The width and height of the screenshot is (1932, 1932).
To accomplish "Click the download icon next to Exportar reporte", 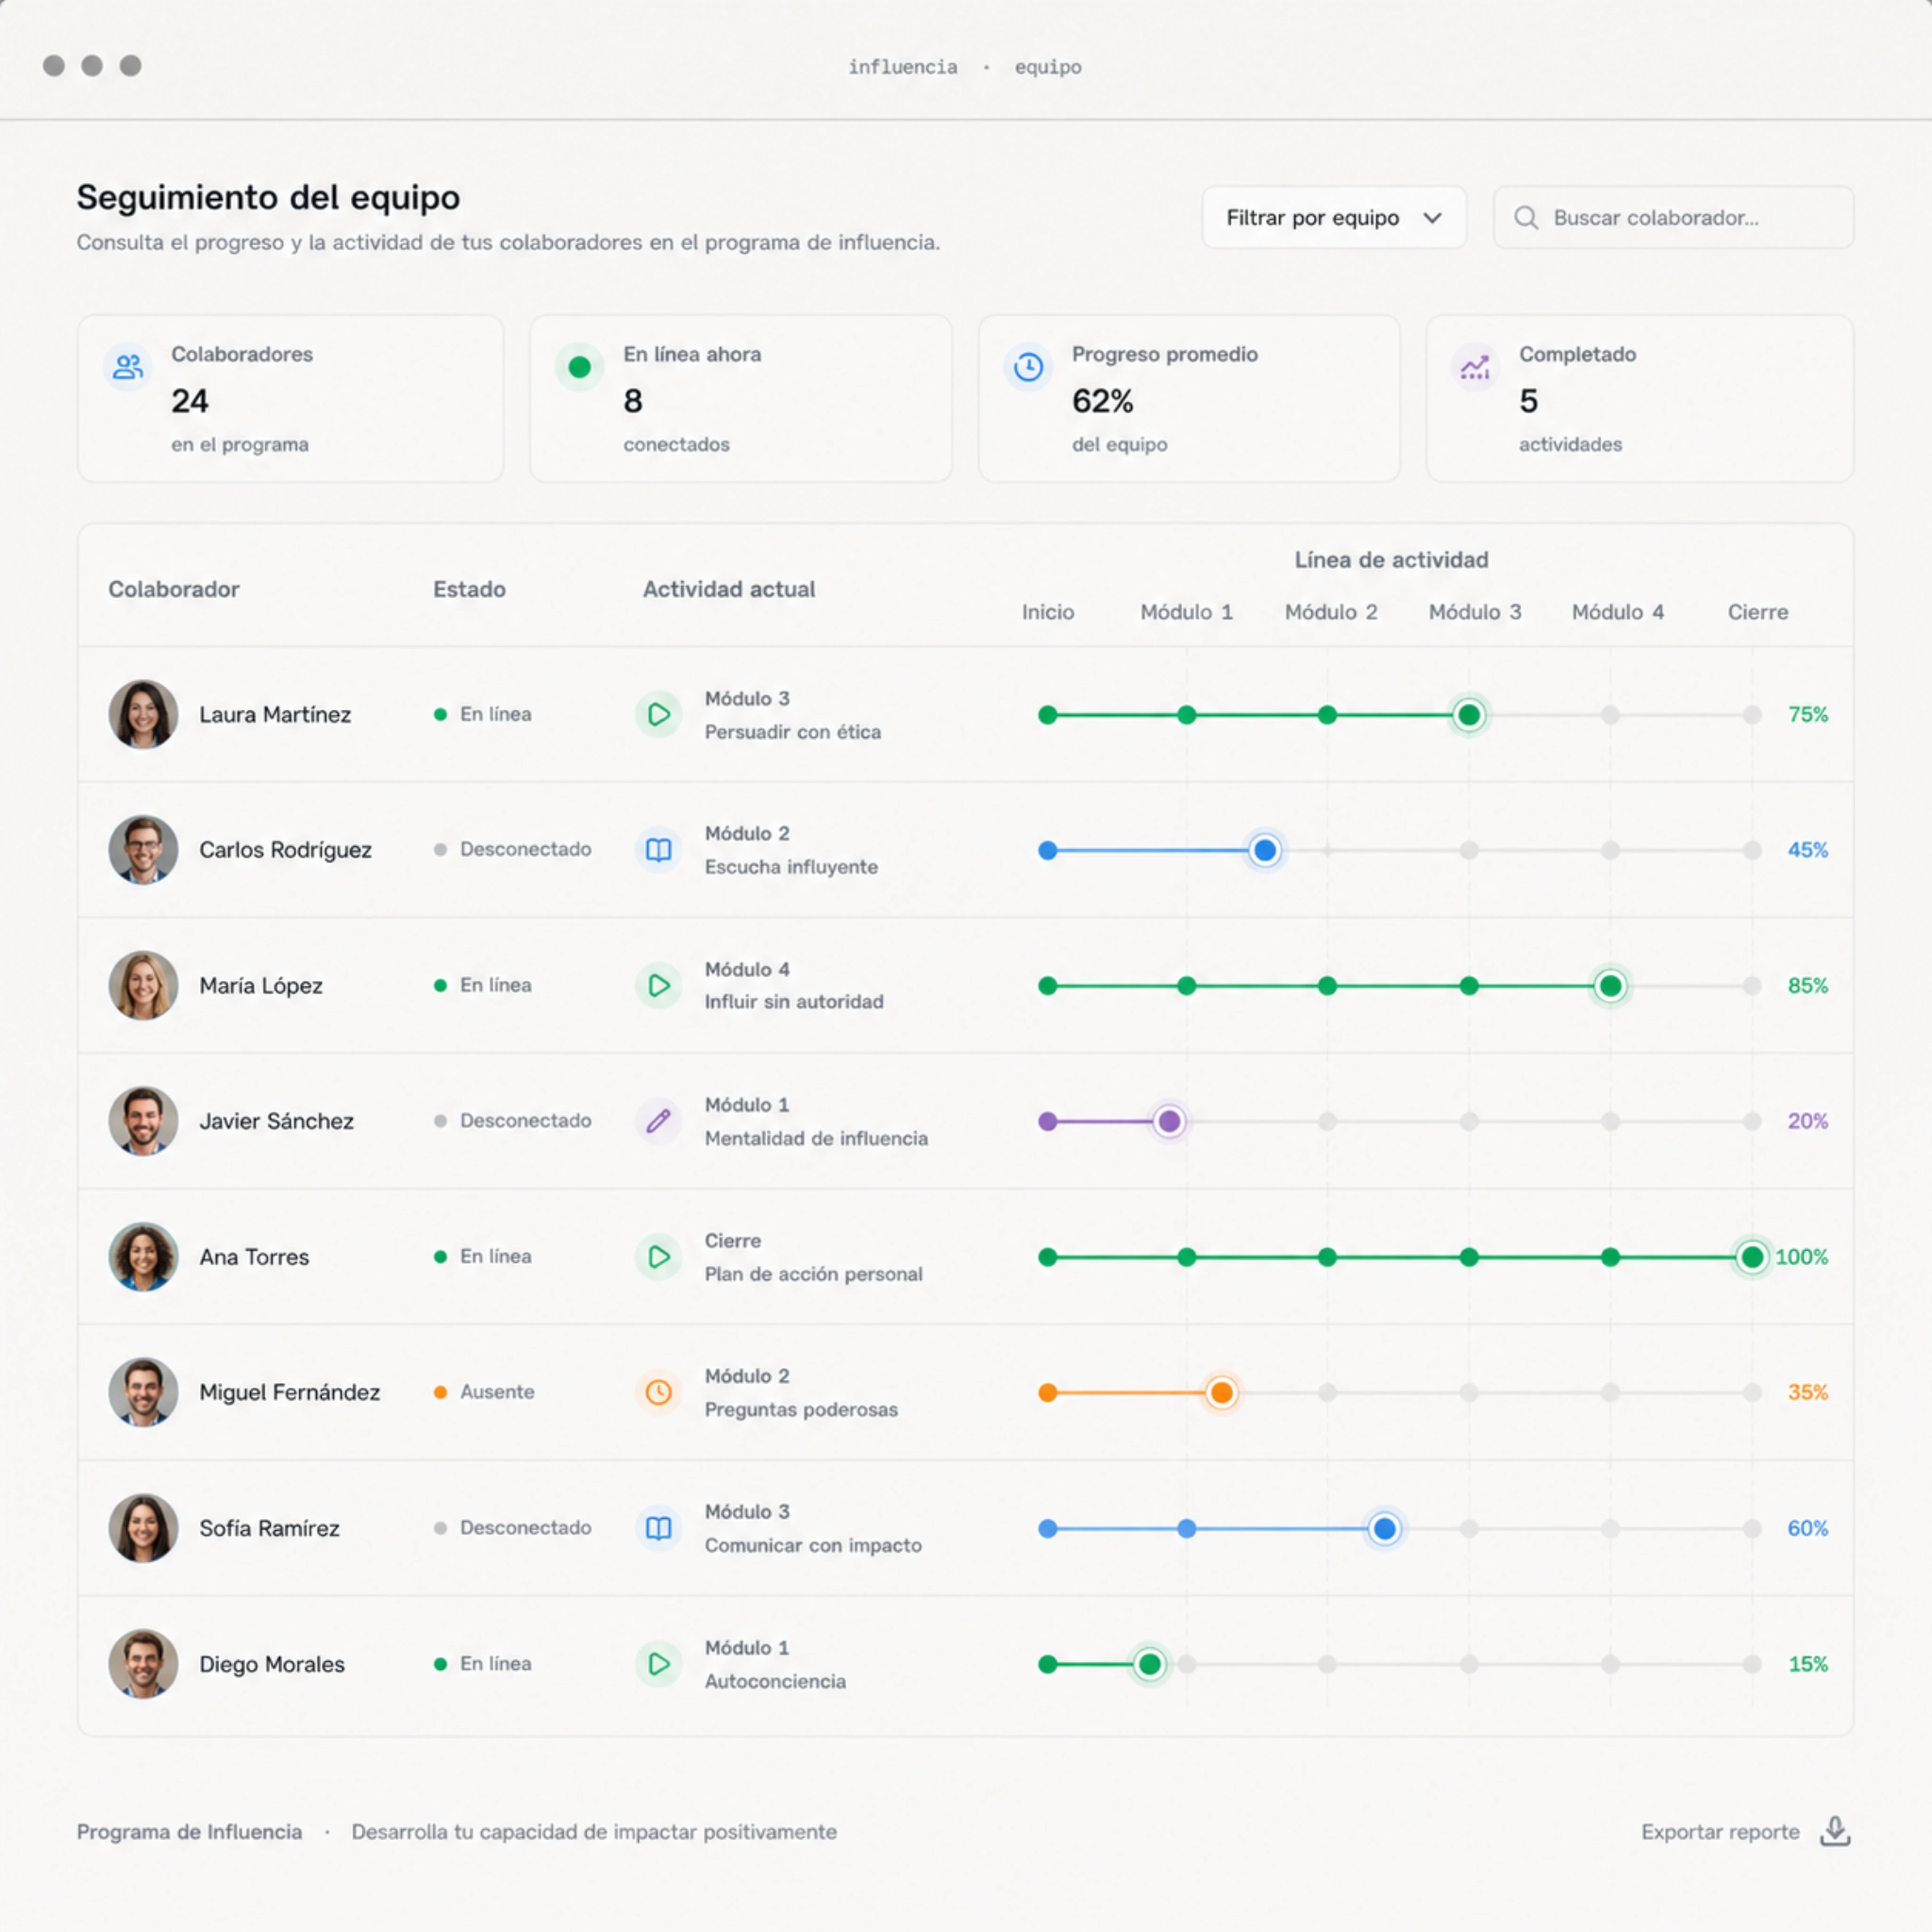I will click(1835, 1831).
